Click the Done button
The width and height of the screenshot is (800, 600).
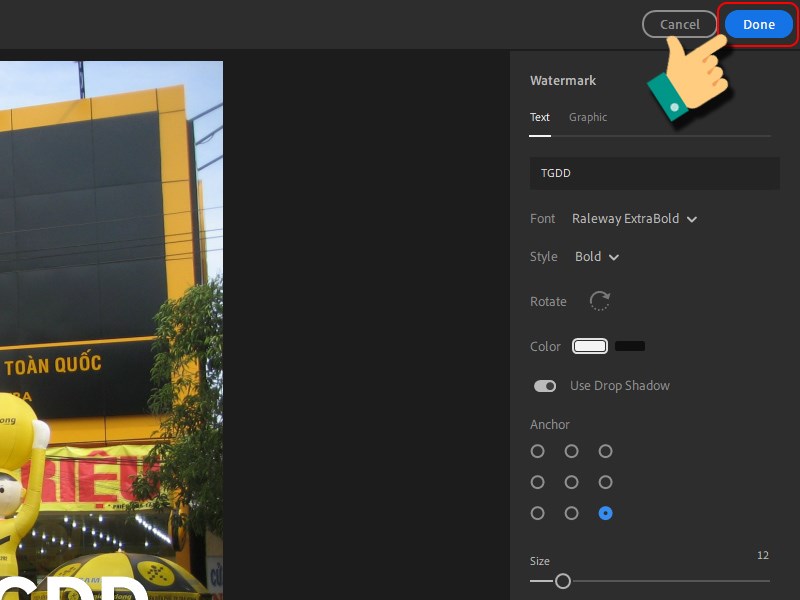pyautogui.click(x=758, y=24)
